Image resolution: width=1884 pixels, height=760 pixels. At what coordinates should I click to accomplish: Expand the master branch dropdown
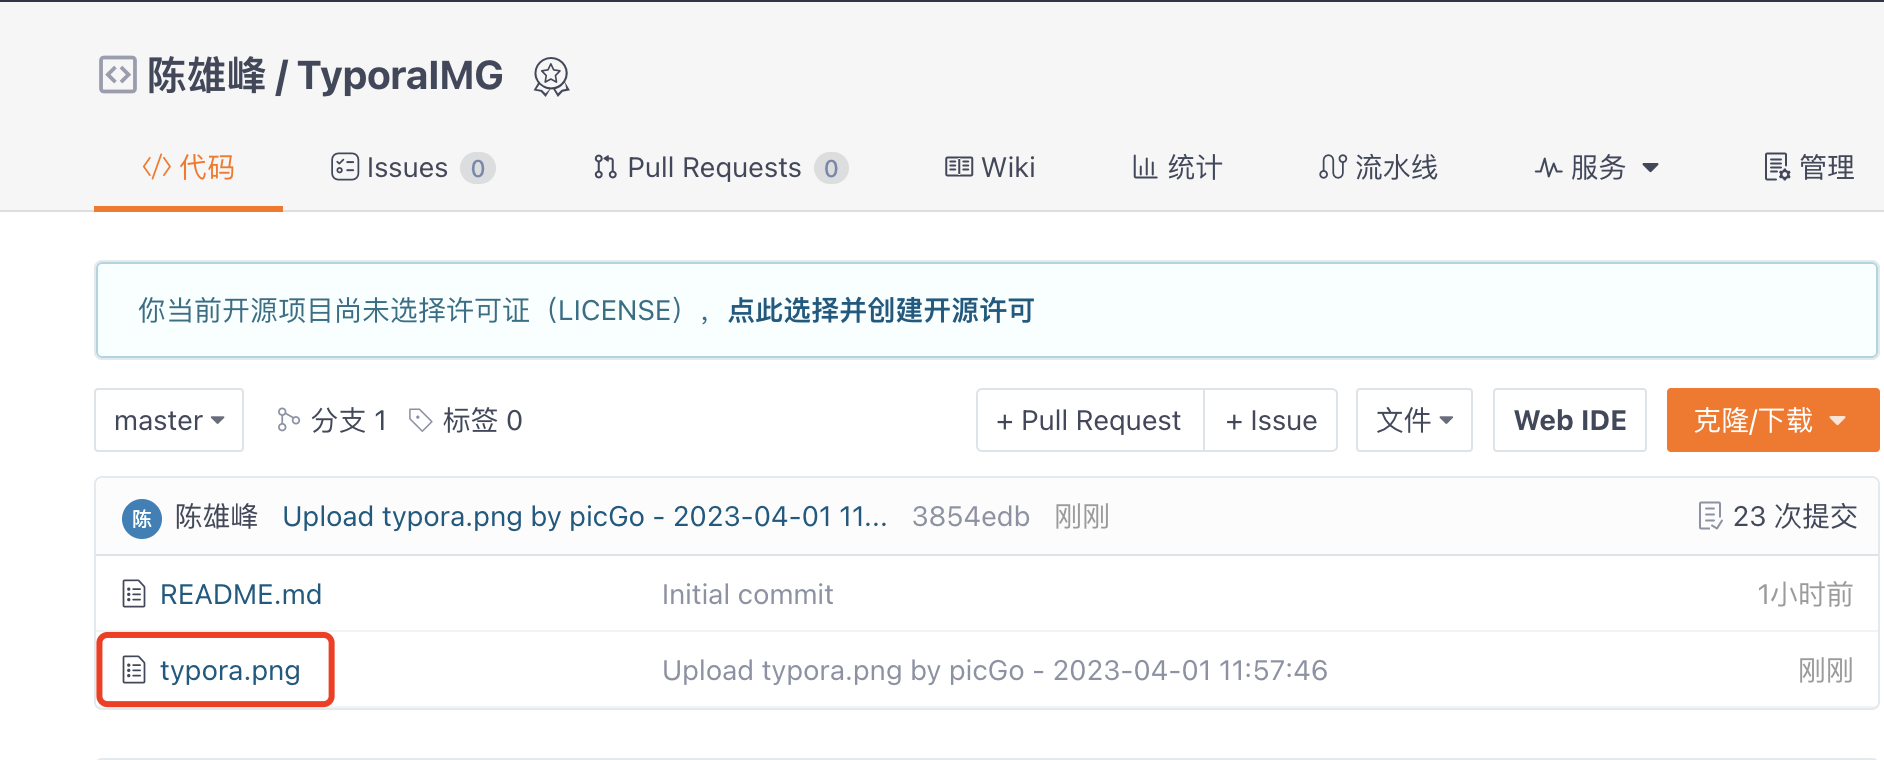169,420
